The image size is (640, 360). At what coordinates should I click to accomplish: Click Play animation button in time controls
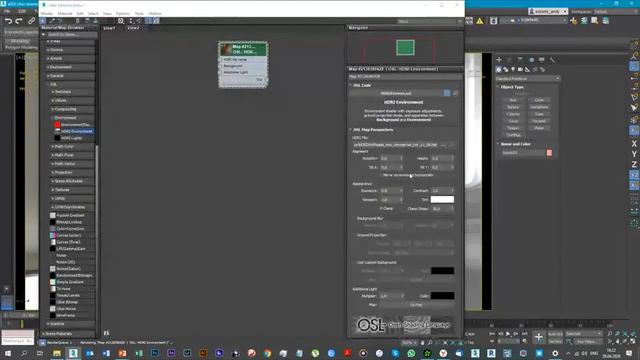coord(508,334)
